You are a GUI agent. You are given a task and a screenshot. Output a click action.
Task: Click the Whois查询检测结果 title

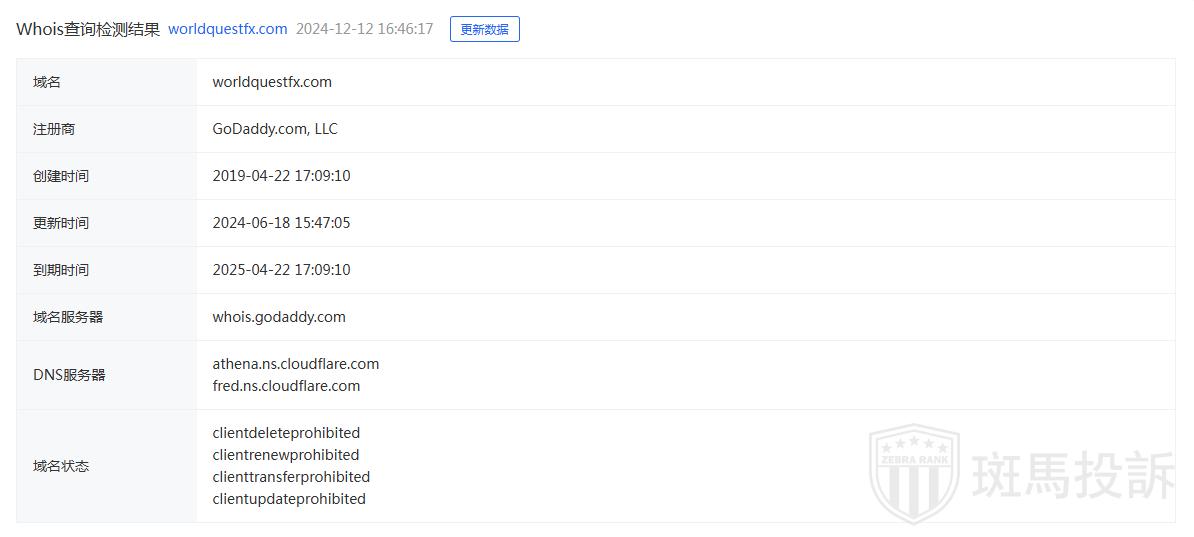(88, 29)
